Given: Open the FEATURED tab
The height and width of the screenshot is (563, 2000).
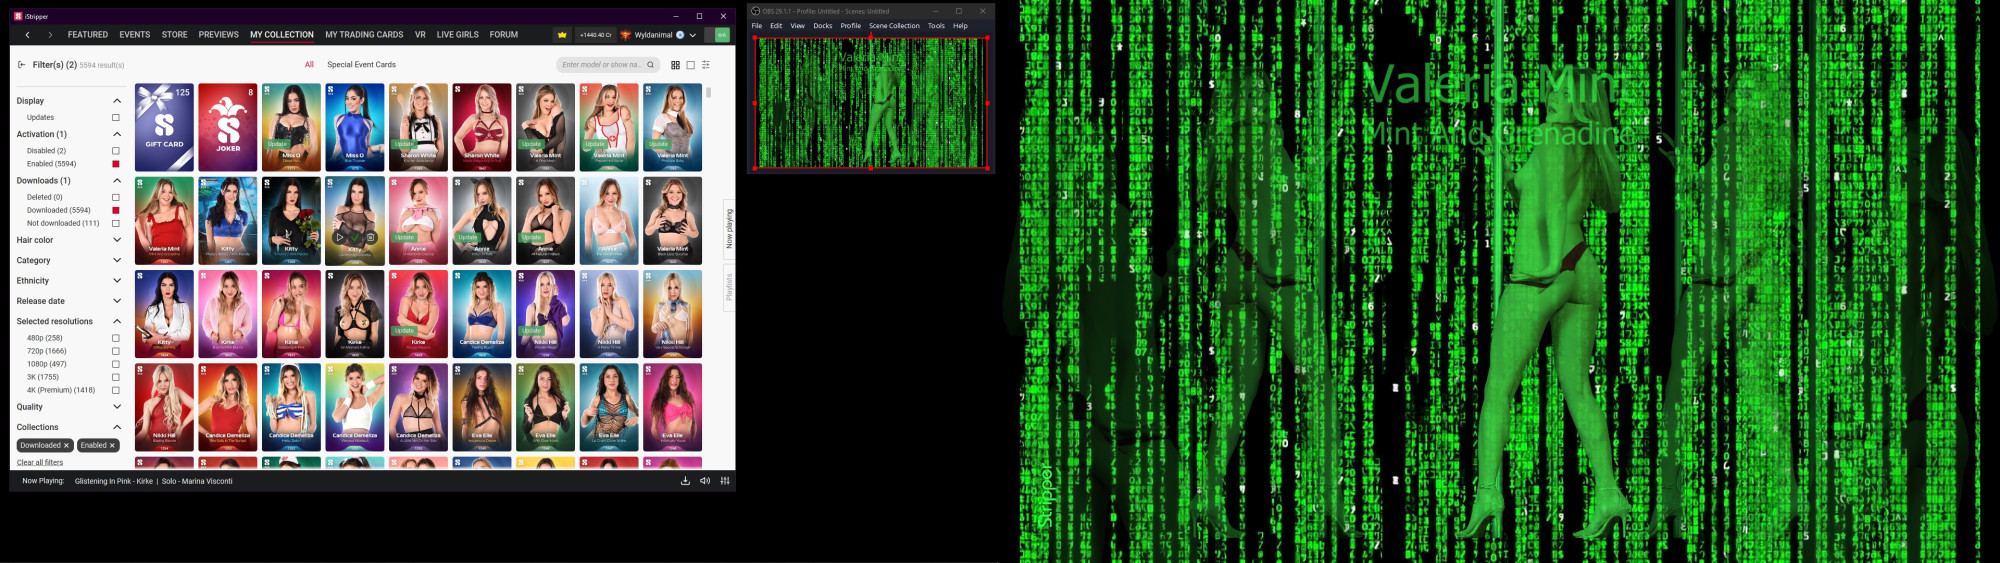Looking at the screenshot, I should tap(88, 35).
